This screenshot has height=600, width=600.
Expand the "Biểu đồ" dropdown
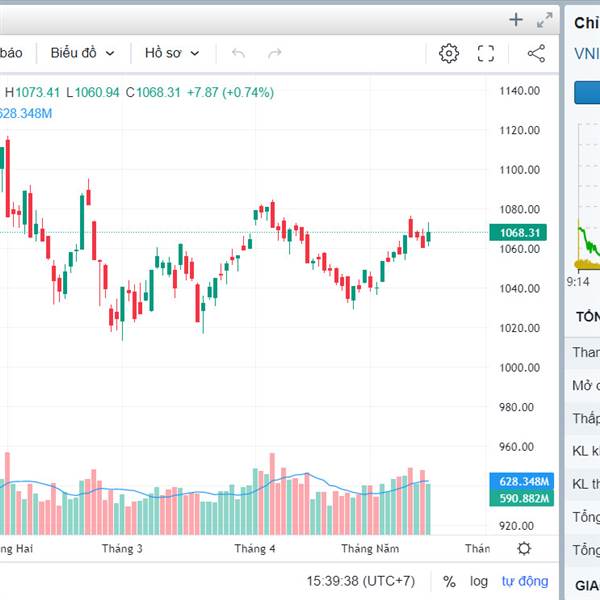click(x=82, y=53)
